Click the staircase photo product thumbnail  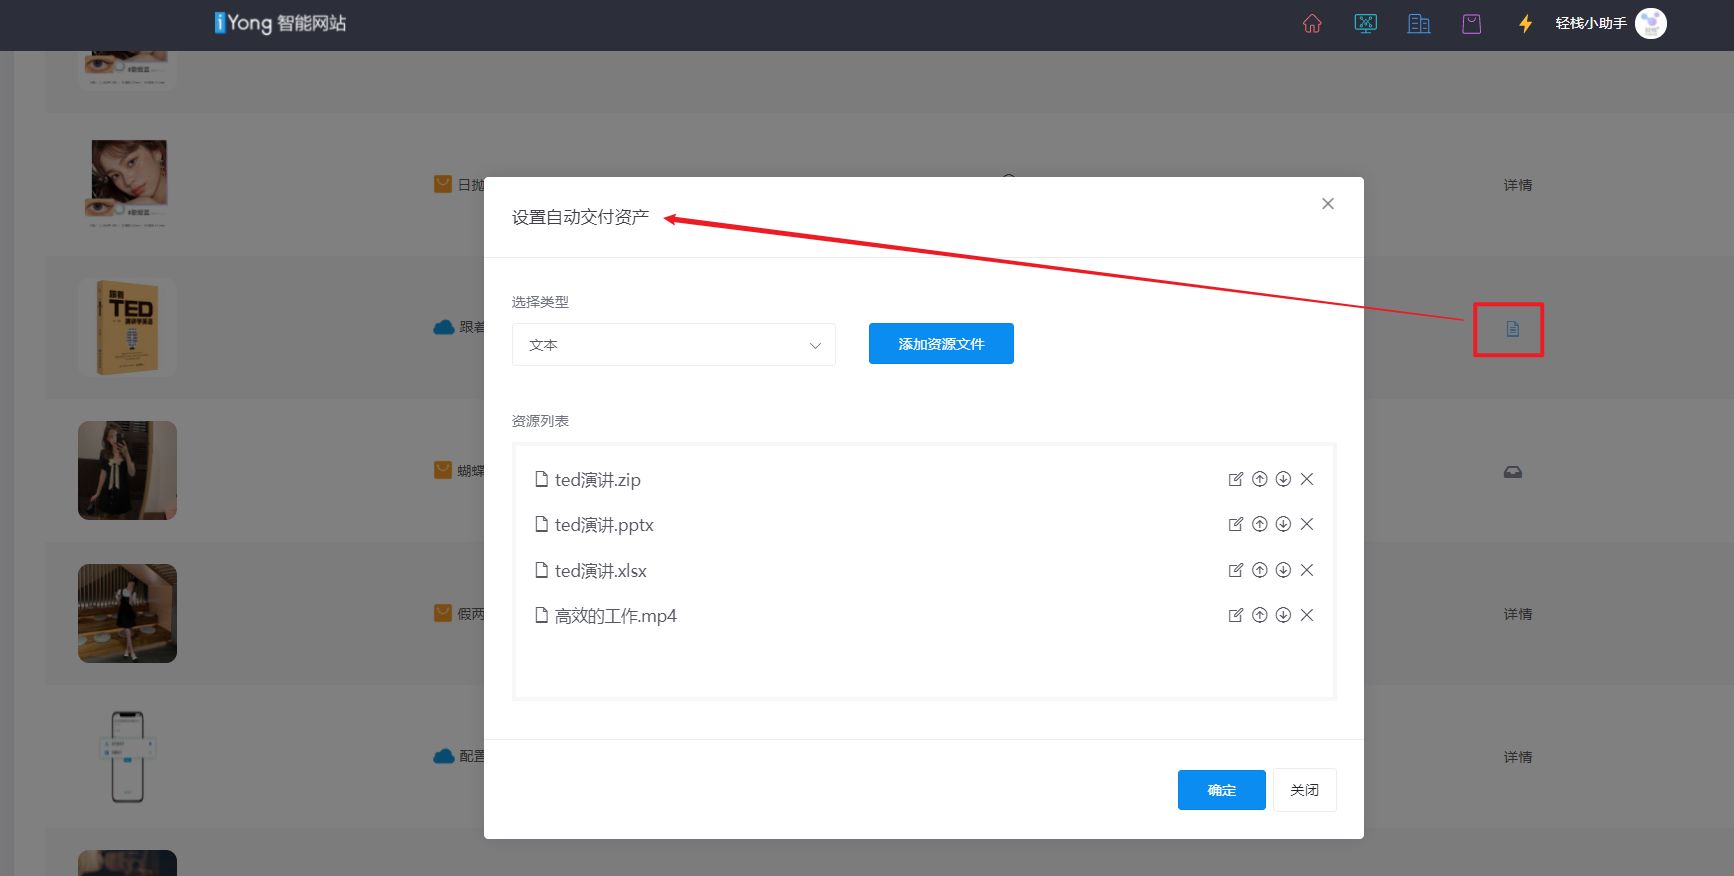click(x=127, y=613)
